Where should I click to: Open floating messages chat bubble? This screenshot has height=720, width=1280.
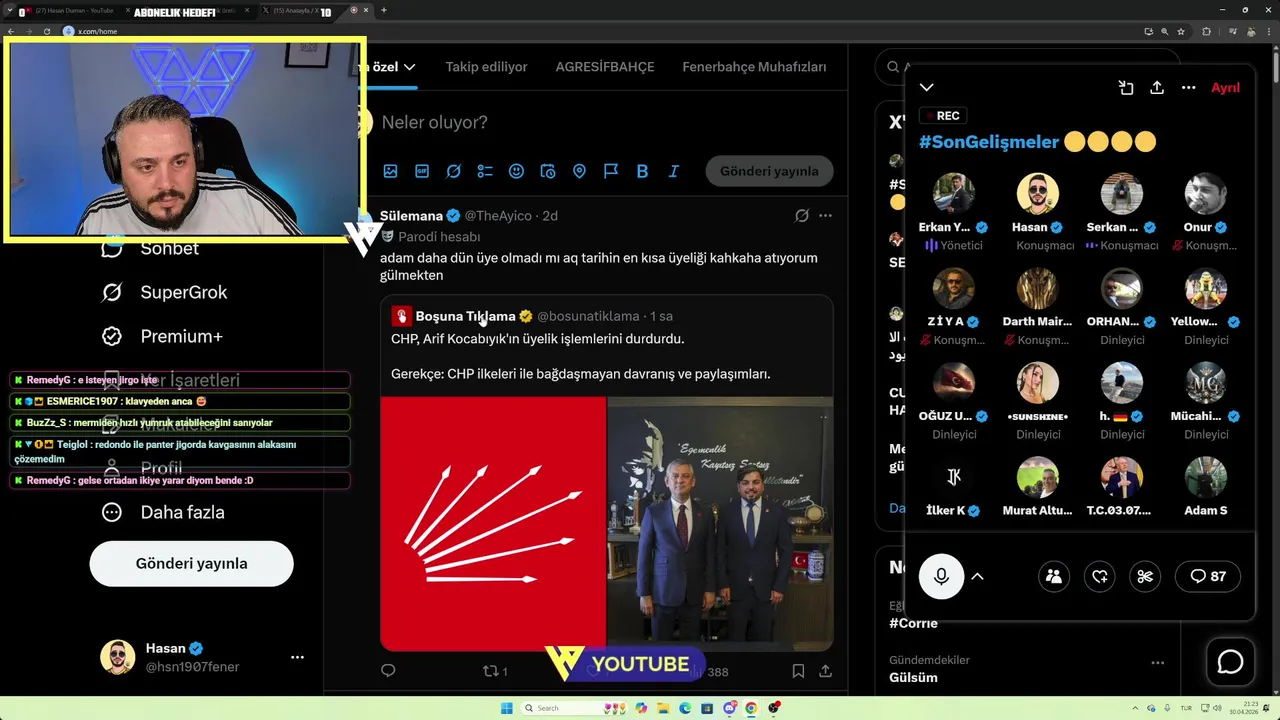1230,662
